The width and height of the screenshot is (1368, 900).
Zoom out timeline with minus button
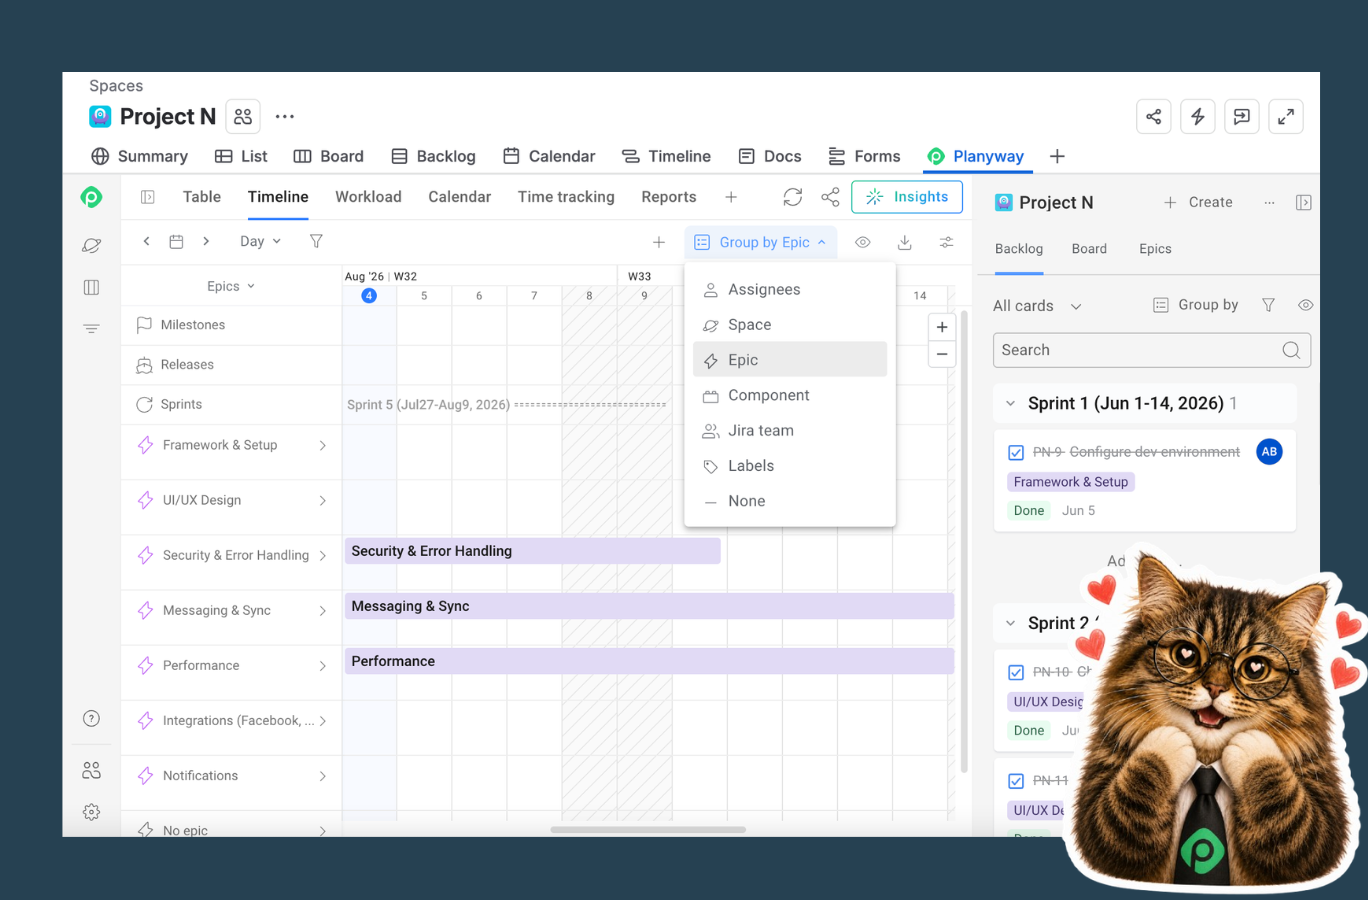tap(942, 354)
